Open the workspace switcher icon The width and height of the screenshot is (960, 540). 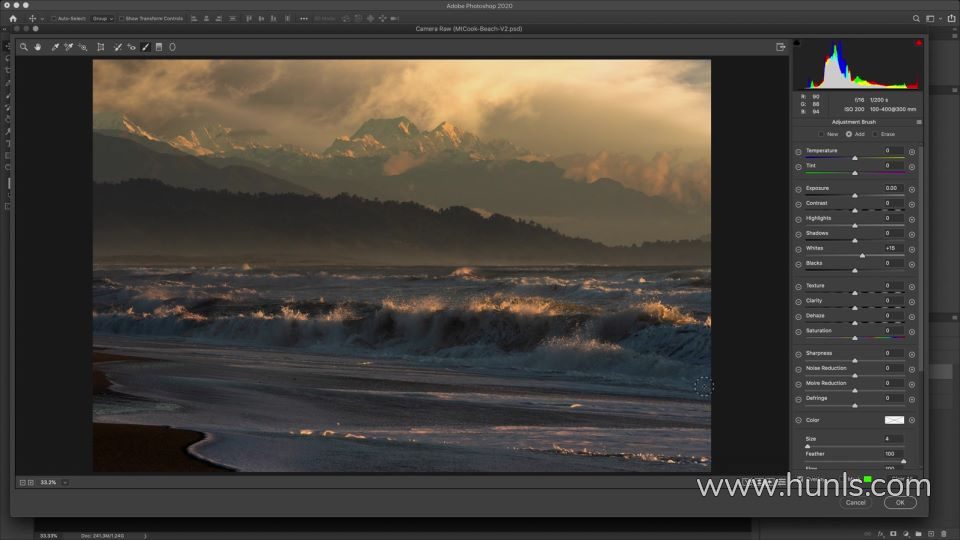tap(930, 18)
